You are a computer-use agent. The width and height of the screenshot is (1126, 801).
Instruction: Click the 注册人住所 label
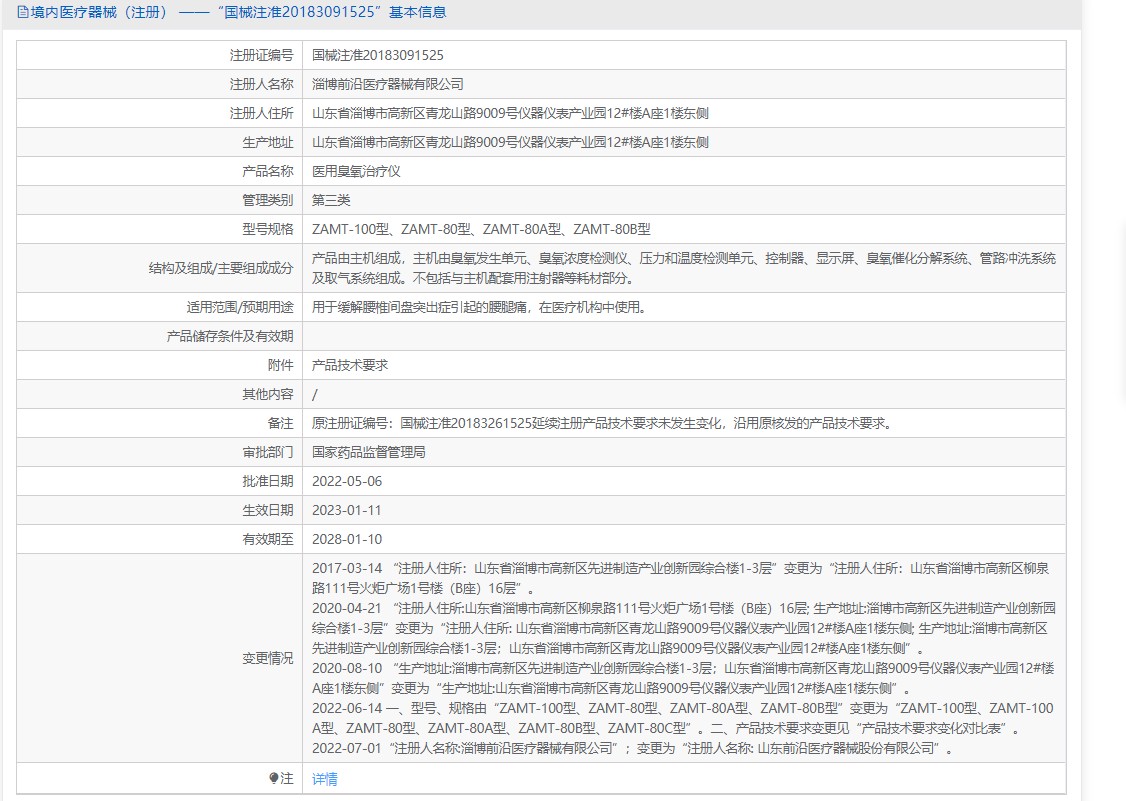click(x=261, y=114)
